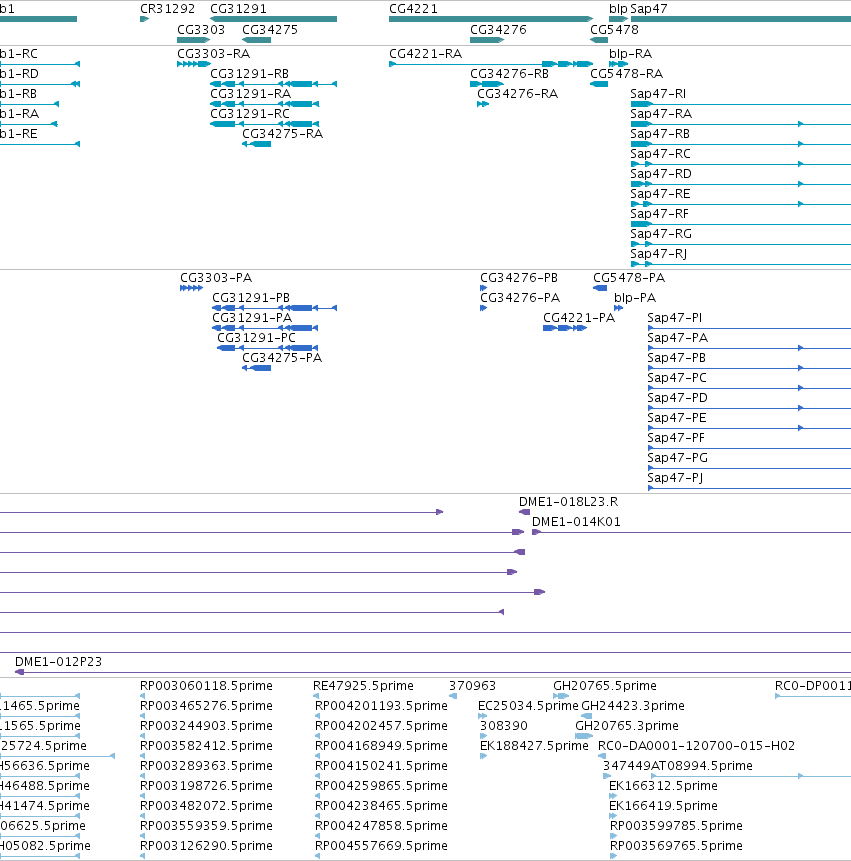The height and width of the screenshot is (861, 851).
Task: Click the CG4221 gene bar
Action: [x=491, y=19]
